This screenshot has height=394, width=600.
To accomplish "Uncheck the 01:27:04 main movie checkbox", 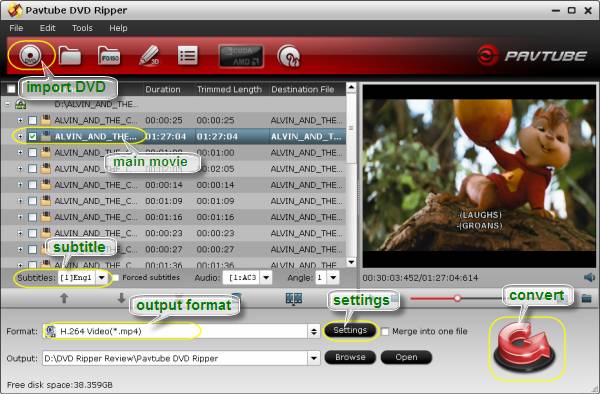I will coord(33,137).
